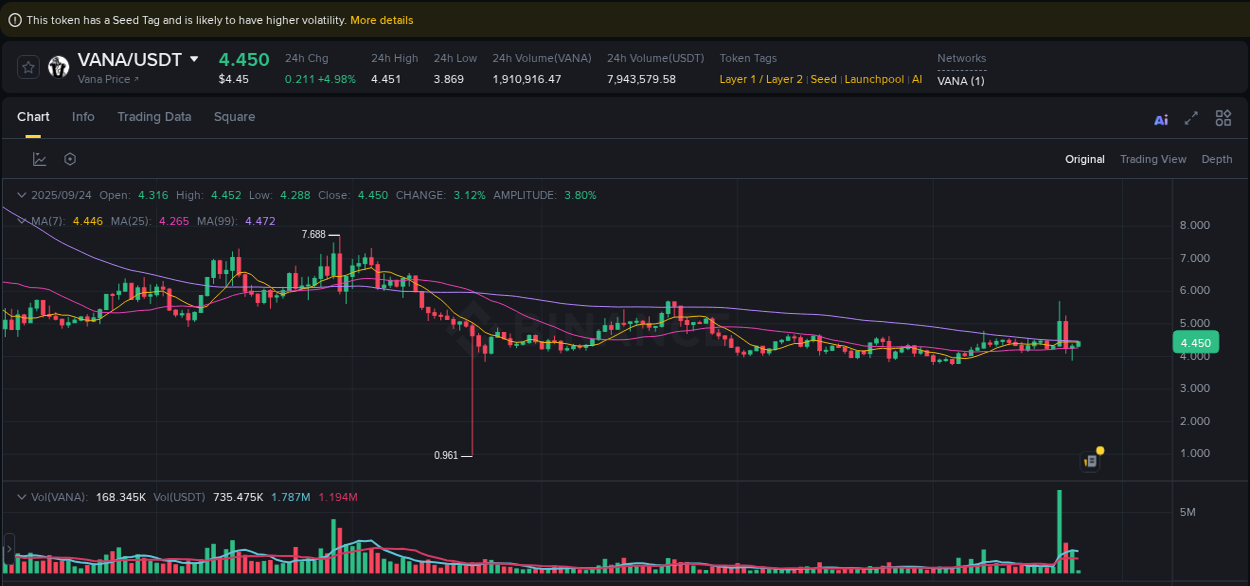1250x586 pixels.
Task: Open the VANA/USDT pair dropdown
Action: (196, 59)
